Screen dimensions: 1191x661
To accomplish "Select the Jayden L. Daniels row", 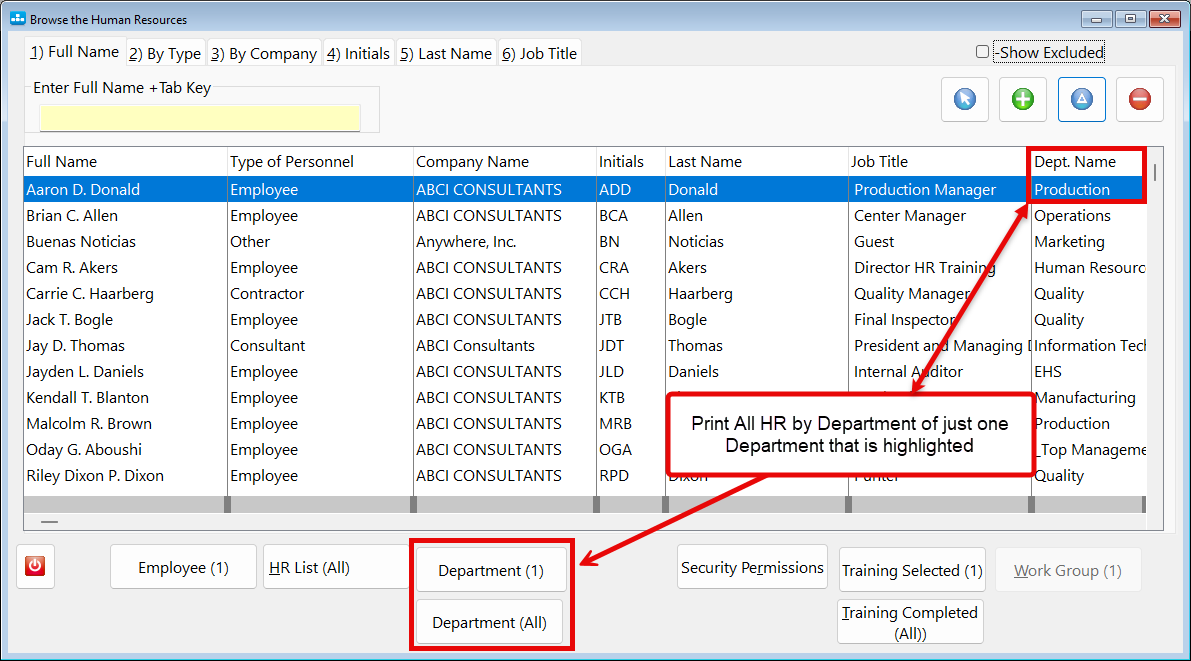I will click(x=583, y=372).
